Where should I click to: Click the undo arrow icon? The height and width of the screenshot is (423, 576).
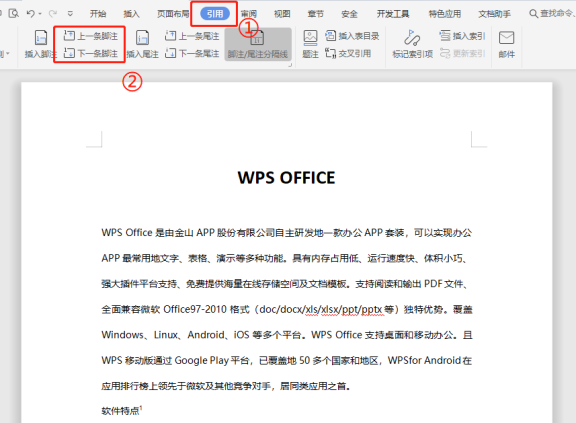tap(31, 14)
